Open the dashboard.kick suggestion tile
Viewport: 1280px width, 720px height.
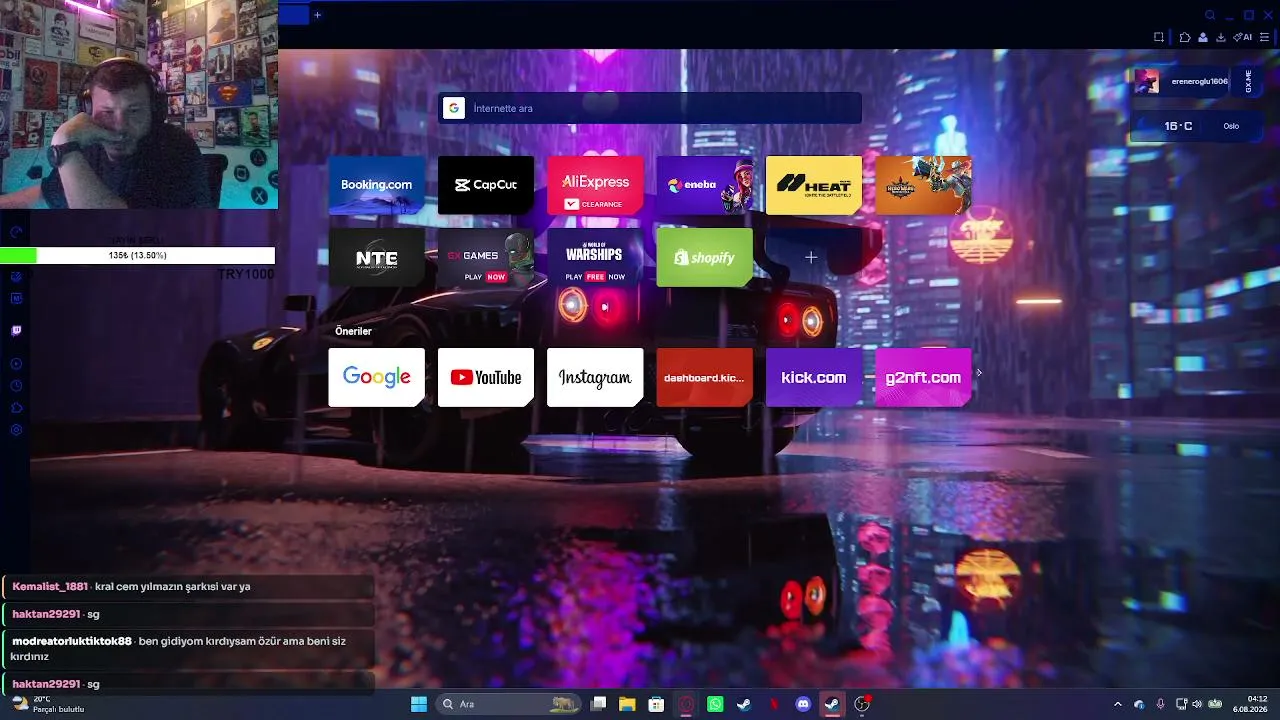click(x=704, y=377)
